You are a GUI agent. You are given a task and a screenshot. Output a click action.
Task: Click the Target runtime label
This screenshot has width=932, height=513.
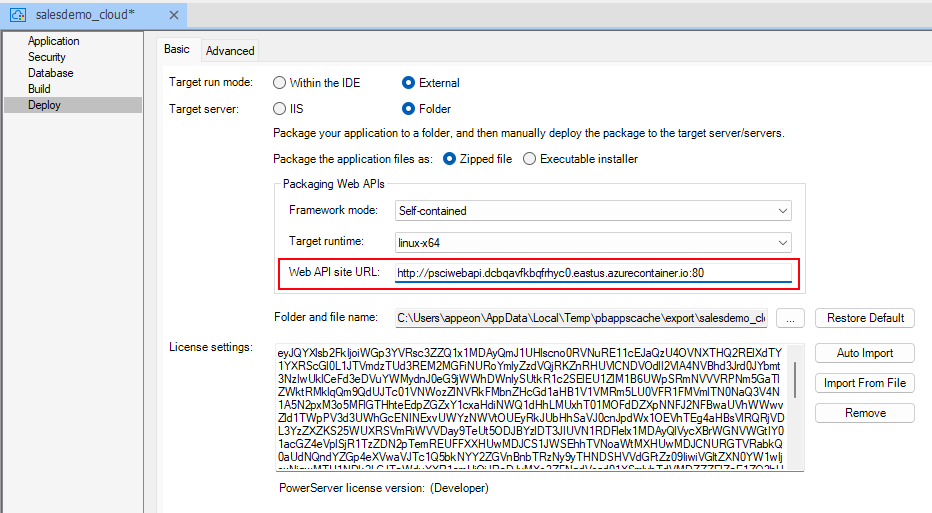(x=326, y=241)
